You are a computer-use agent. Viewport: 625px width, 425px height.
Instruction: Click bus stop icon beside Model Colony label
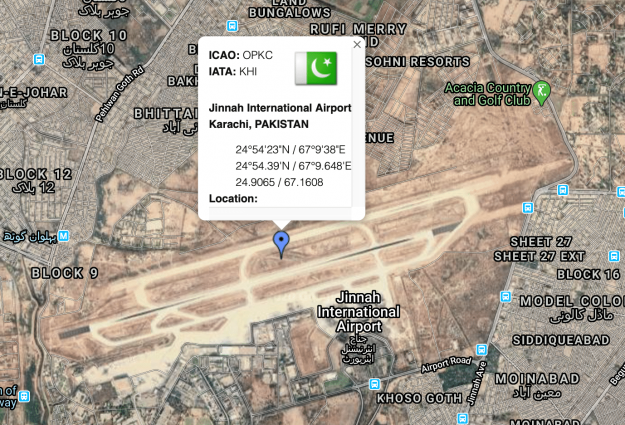[x=505, y=297]
